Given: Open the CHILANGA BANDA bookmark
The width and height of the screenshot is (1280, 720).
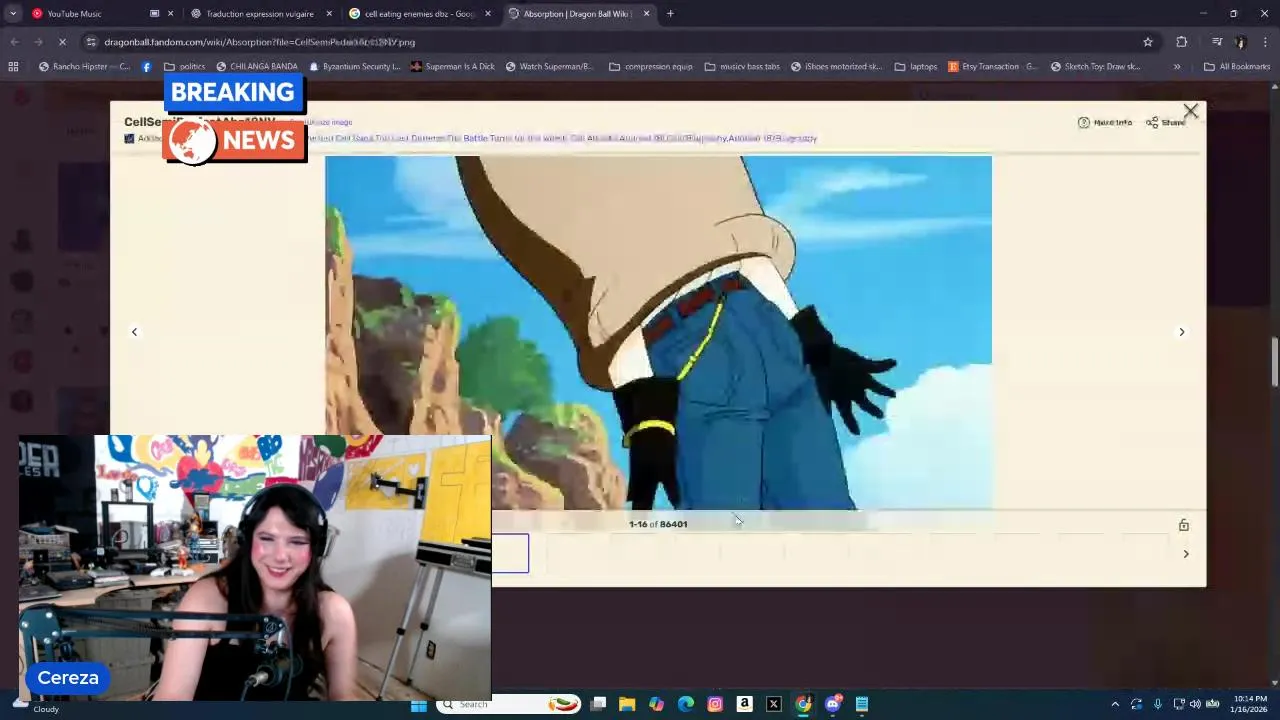Looking at the screenshot, I should [x=255, y=67].
